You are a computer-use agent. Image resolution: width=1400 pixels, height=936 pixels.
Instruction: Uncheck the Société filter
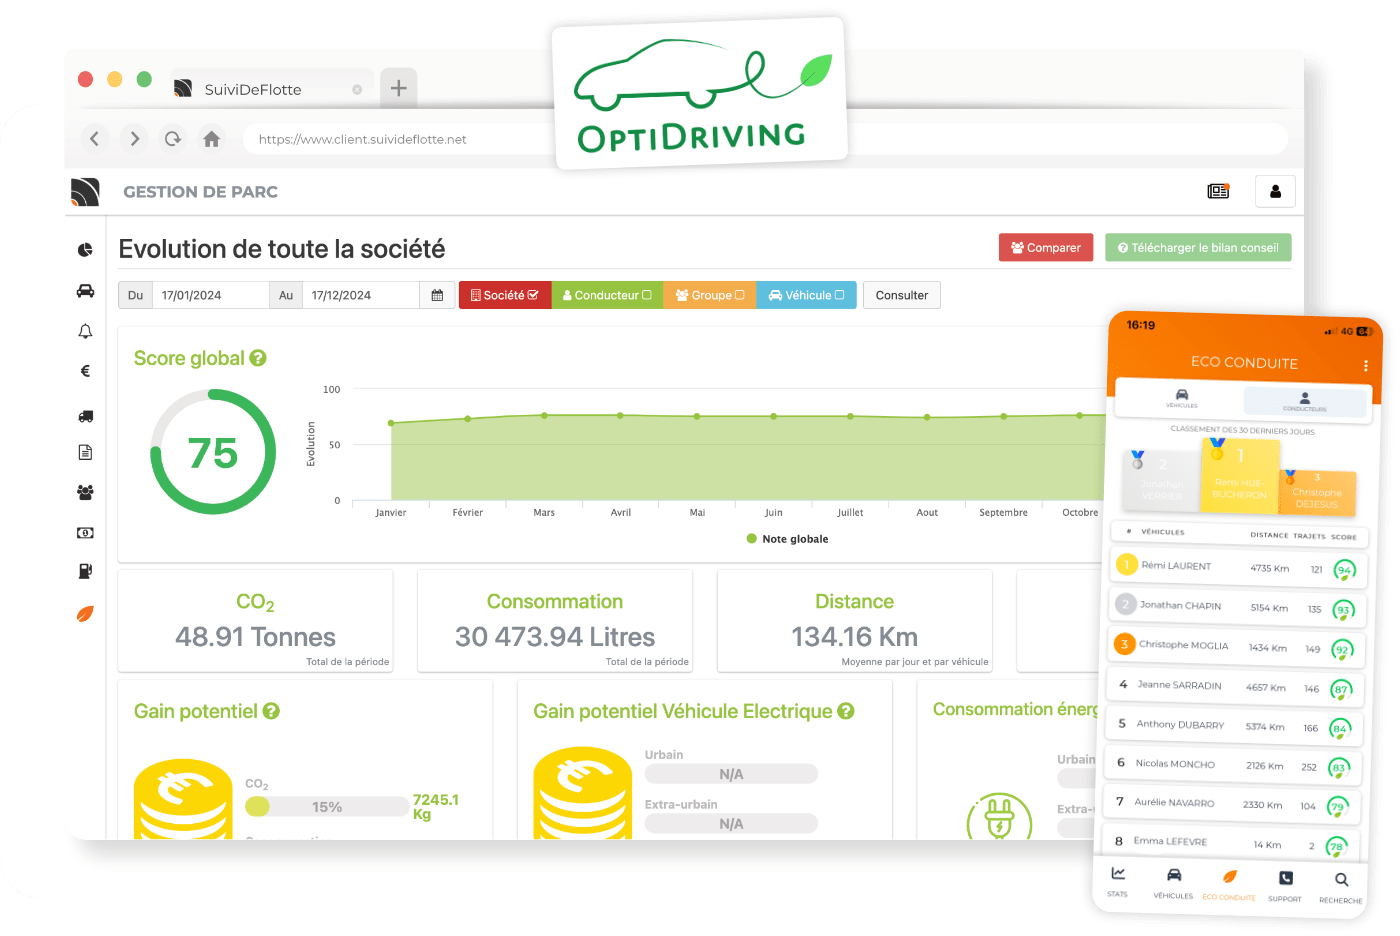(x=505, y=295)
